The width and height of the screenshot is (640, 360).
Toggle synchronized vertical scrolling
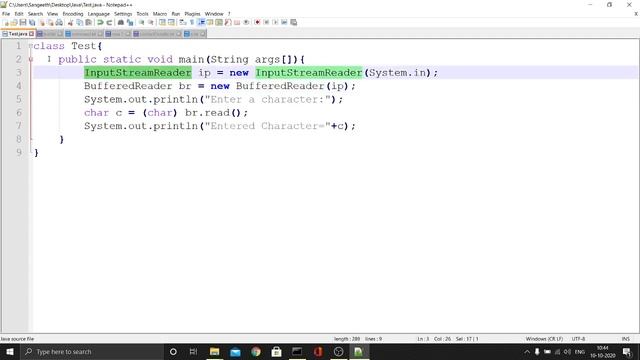click(162, 22)
